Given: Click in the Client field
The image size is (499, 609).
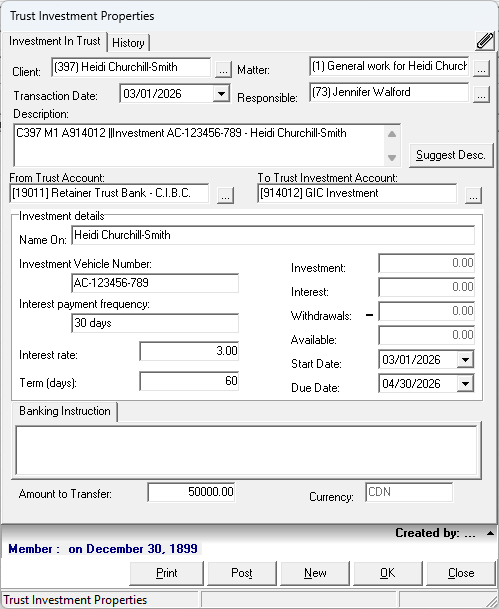Looking at the screenshot, I should pos(131,67).
